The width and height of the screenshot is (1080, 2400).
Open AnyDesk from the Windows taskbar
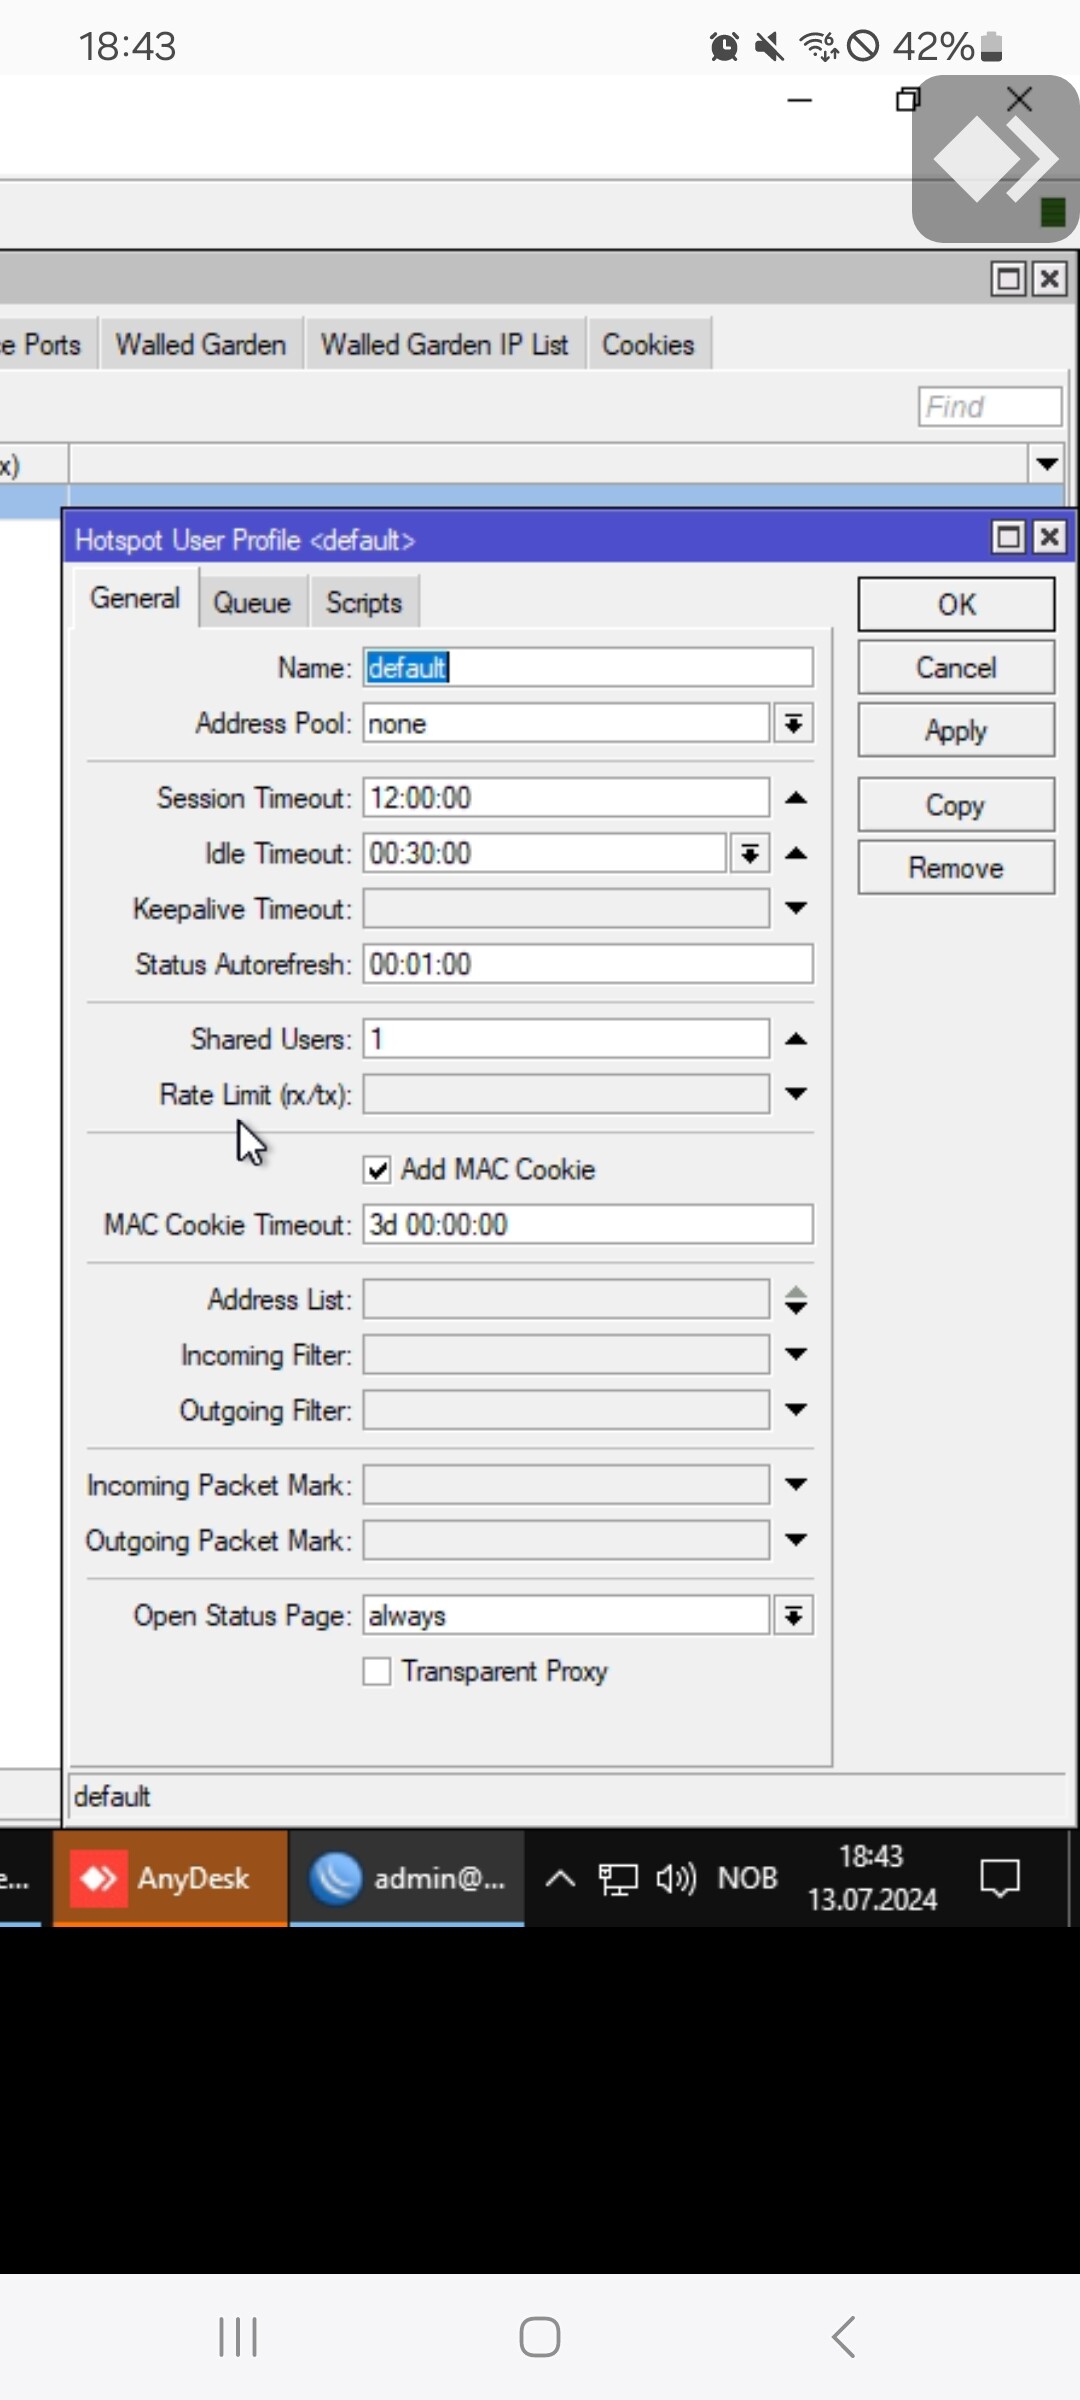[170, 1878]
